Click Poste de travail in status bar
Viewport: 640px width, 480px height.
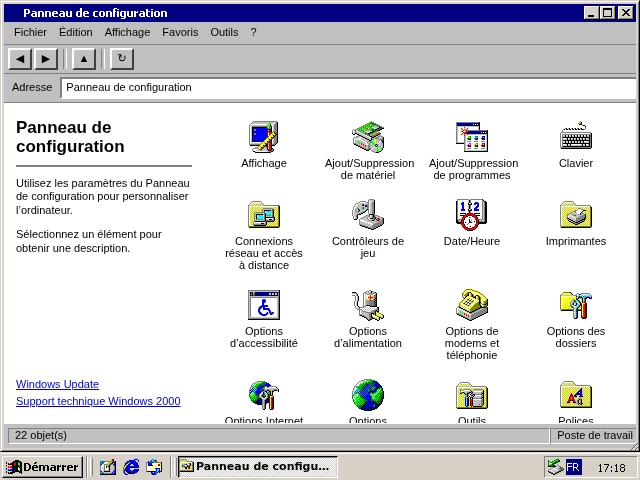(x=595, y=436)
